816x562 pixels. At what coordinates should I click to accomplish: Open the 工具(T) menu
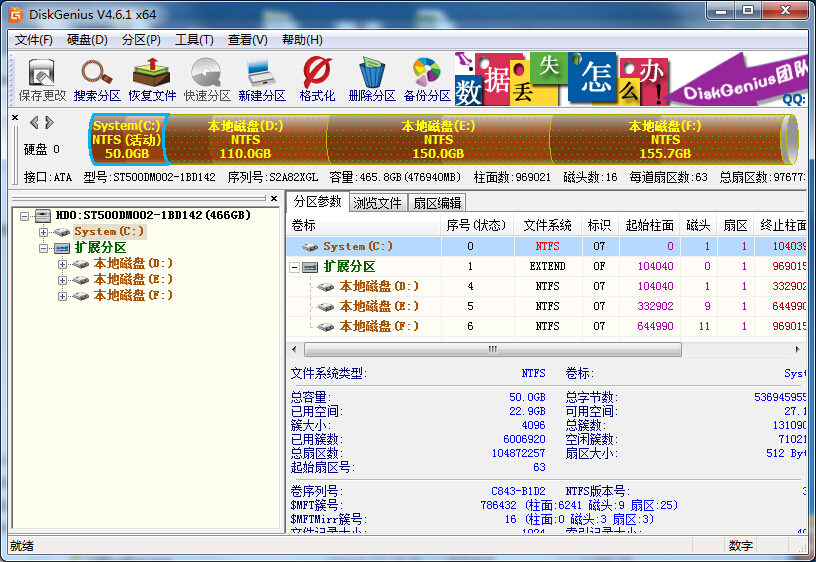pos(194,40)
